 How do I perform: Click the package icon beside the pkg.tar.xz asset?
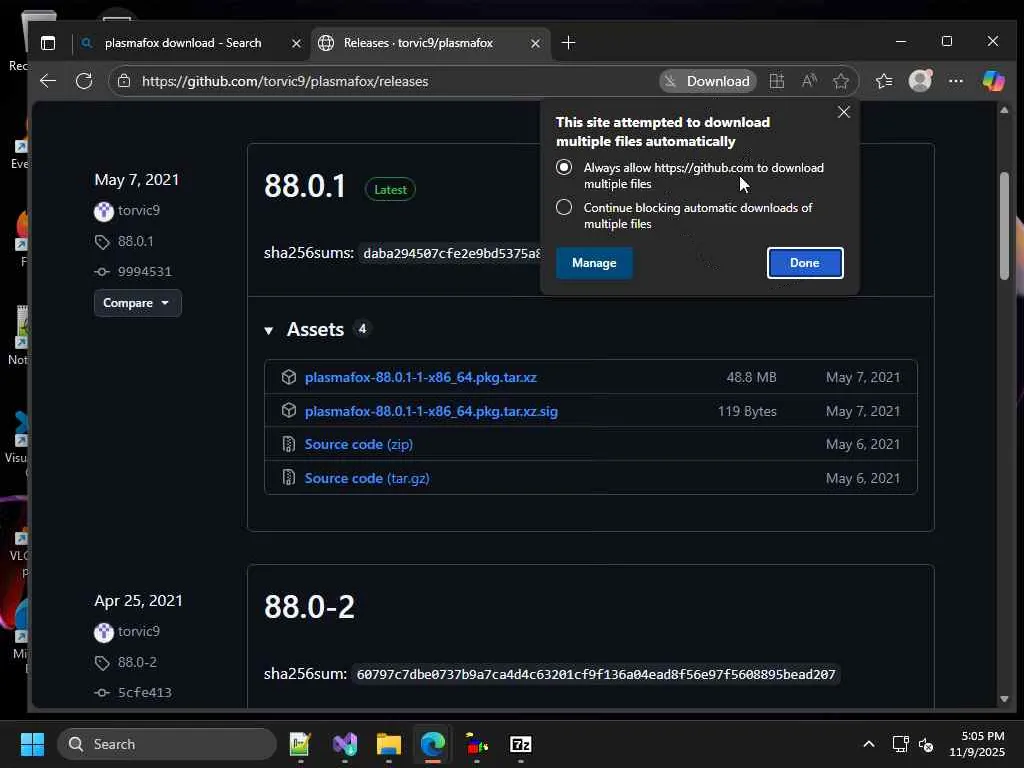289,377
